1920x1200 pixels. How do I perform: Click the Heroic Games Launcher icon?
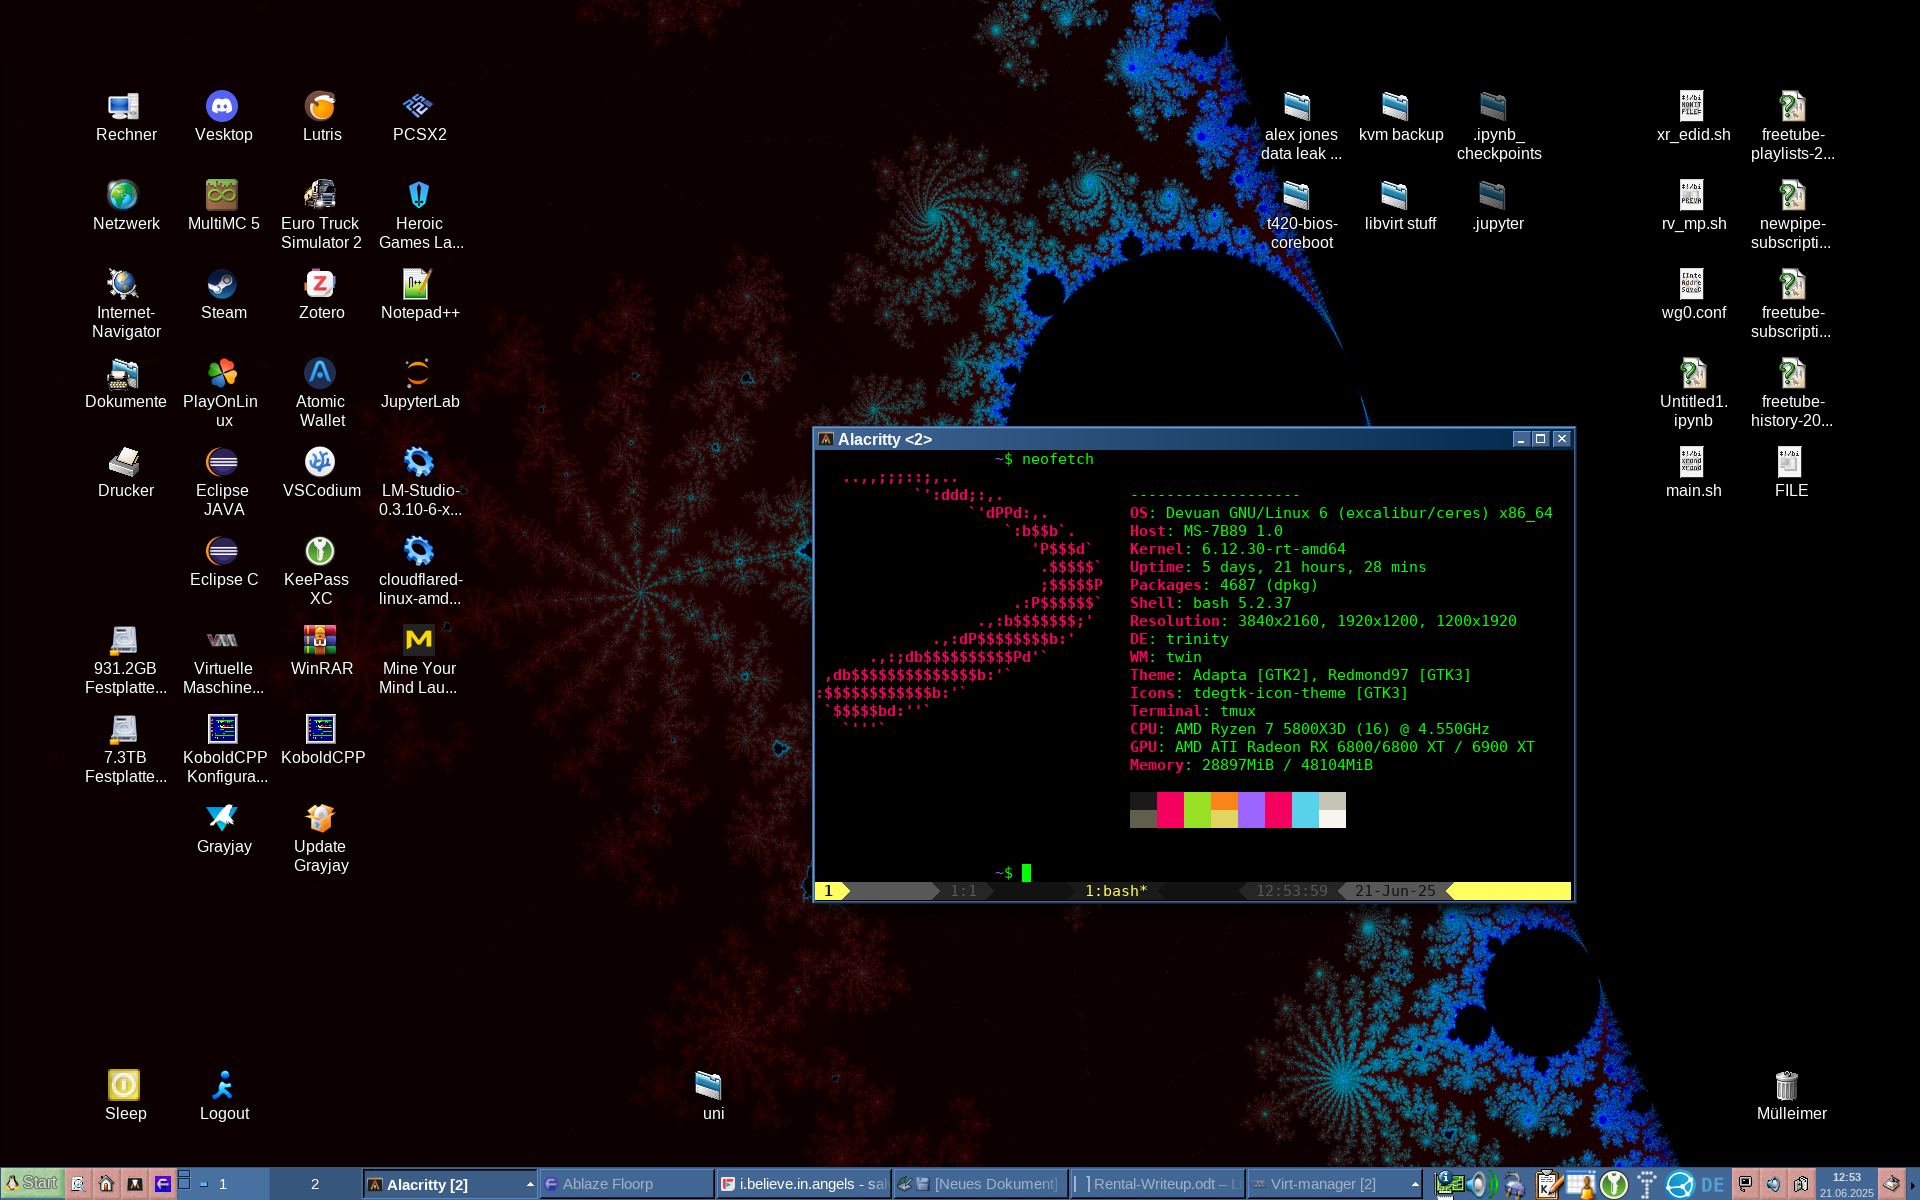[x=419, y=215]
